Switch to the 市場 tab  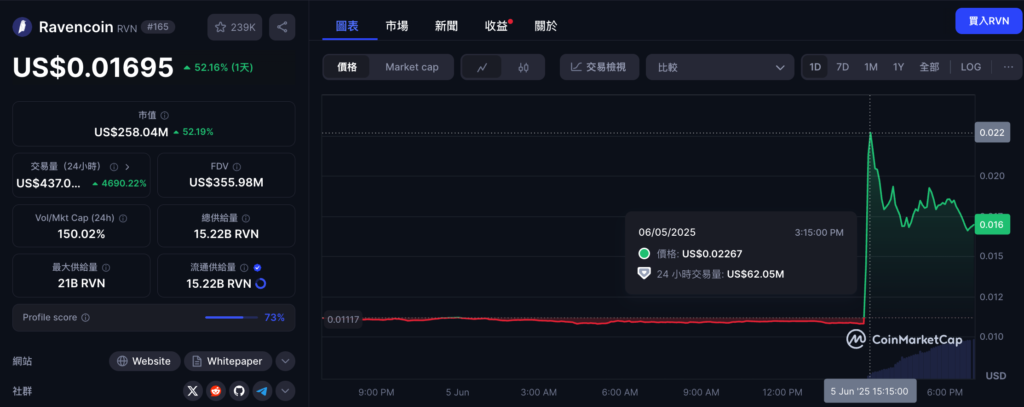pos(397,26)
